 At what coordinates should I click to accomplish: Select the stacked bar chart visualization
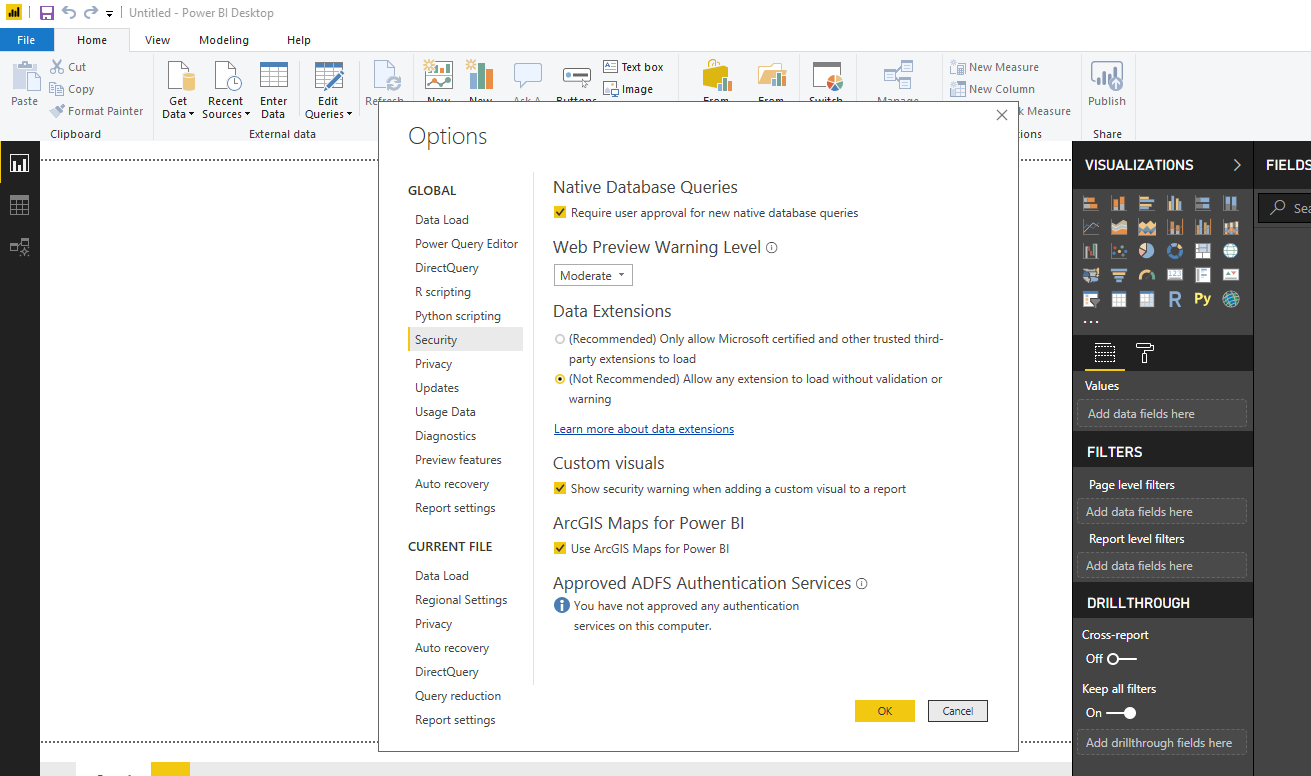[1091, 203]
